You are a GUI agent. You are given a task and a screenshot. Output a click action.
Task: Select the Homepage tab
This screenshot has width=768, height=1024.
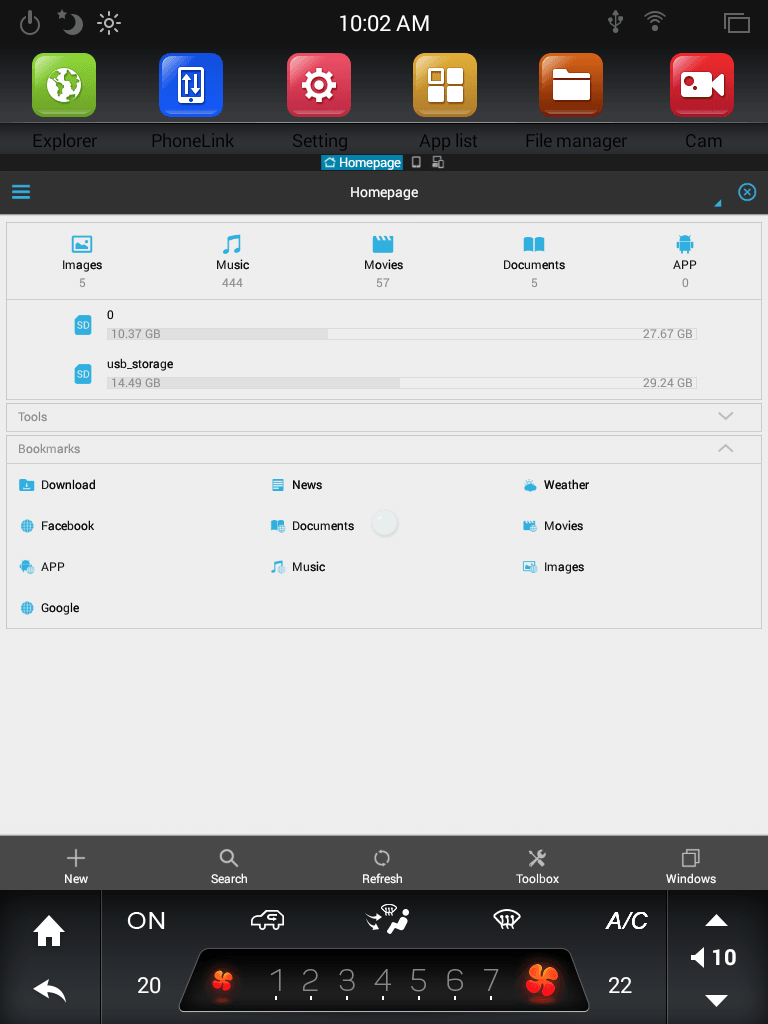pyautogui.click(x=362, y=162)
